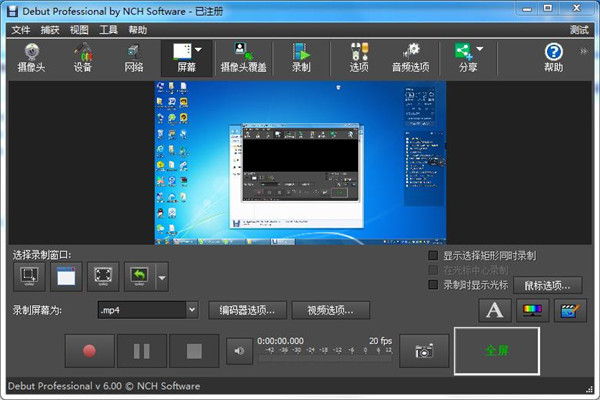Image resolution: width=600 pixels, height=400 pixels.
Task: Enable 显示选择矩形同时录制 checkbox
Action: [434, 255]
